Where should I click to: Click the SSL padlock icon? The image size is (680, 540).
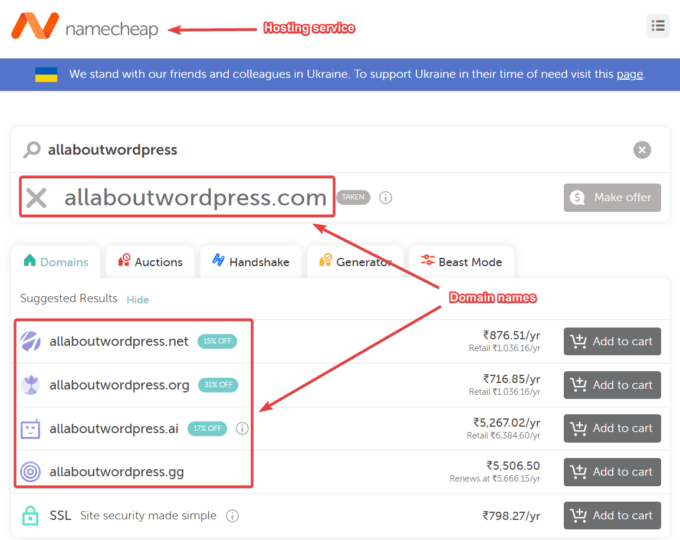pyautogui.click(x=30, y=515)
